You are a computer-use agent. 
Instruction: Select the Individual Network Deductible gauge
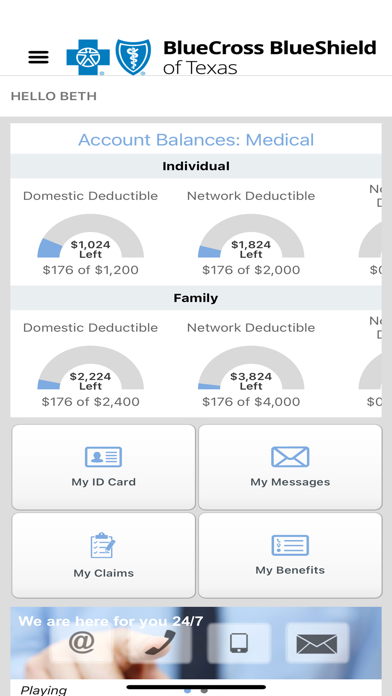point(251,236)
